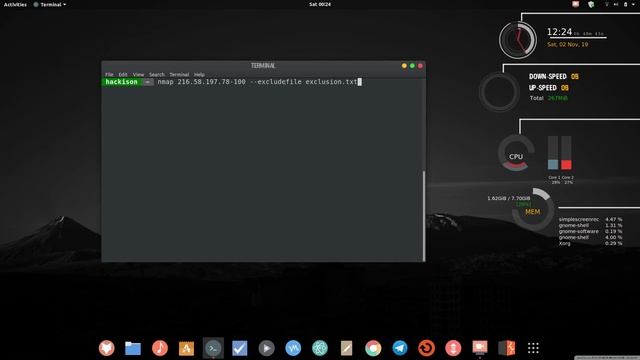Open the View menu in Terminal
Image resolution: width=640 pixels, height=360 pixels.
138,74
